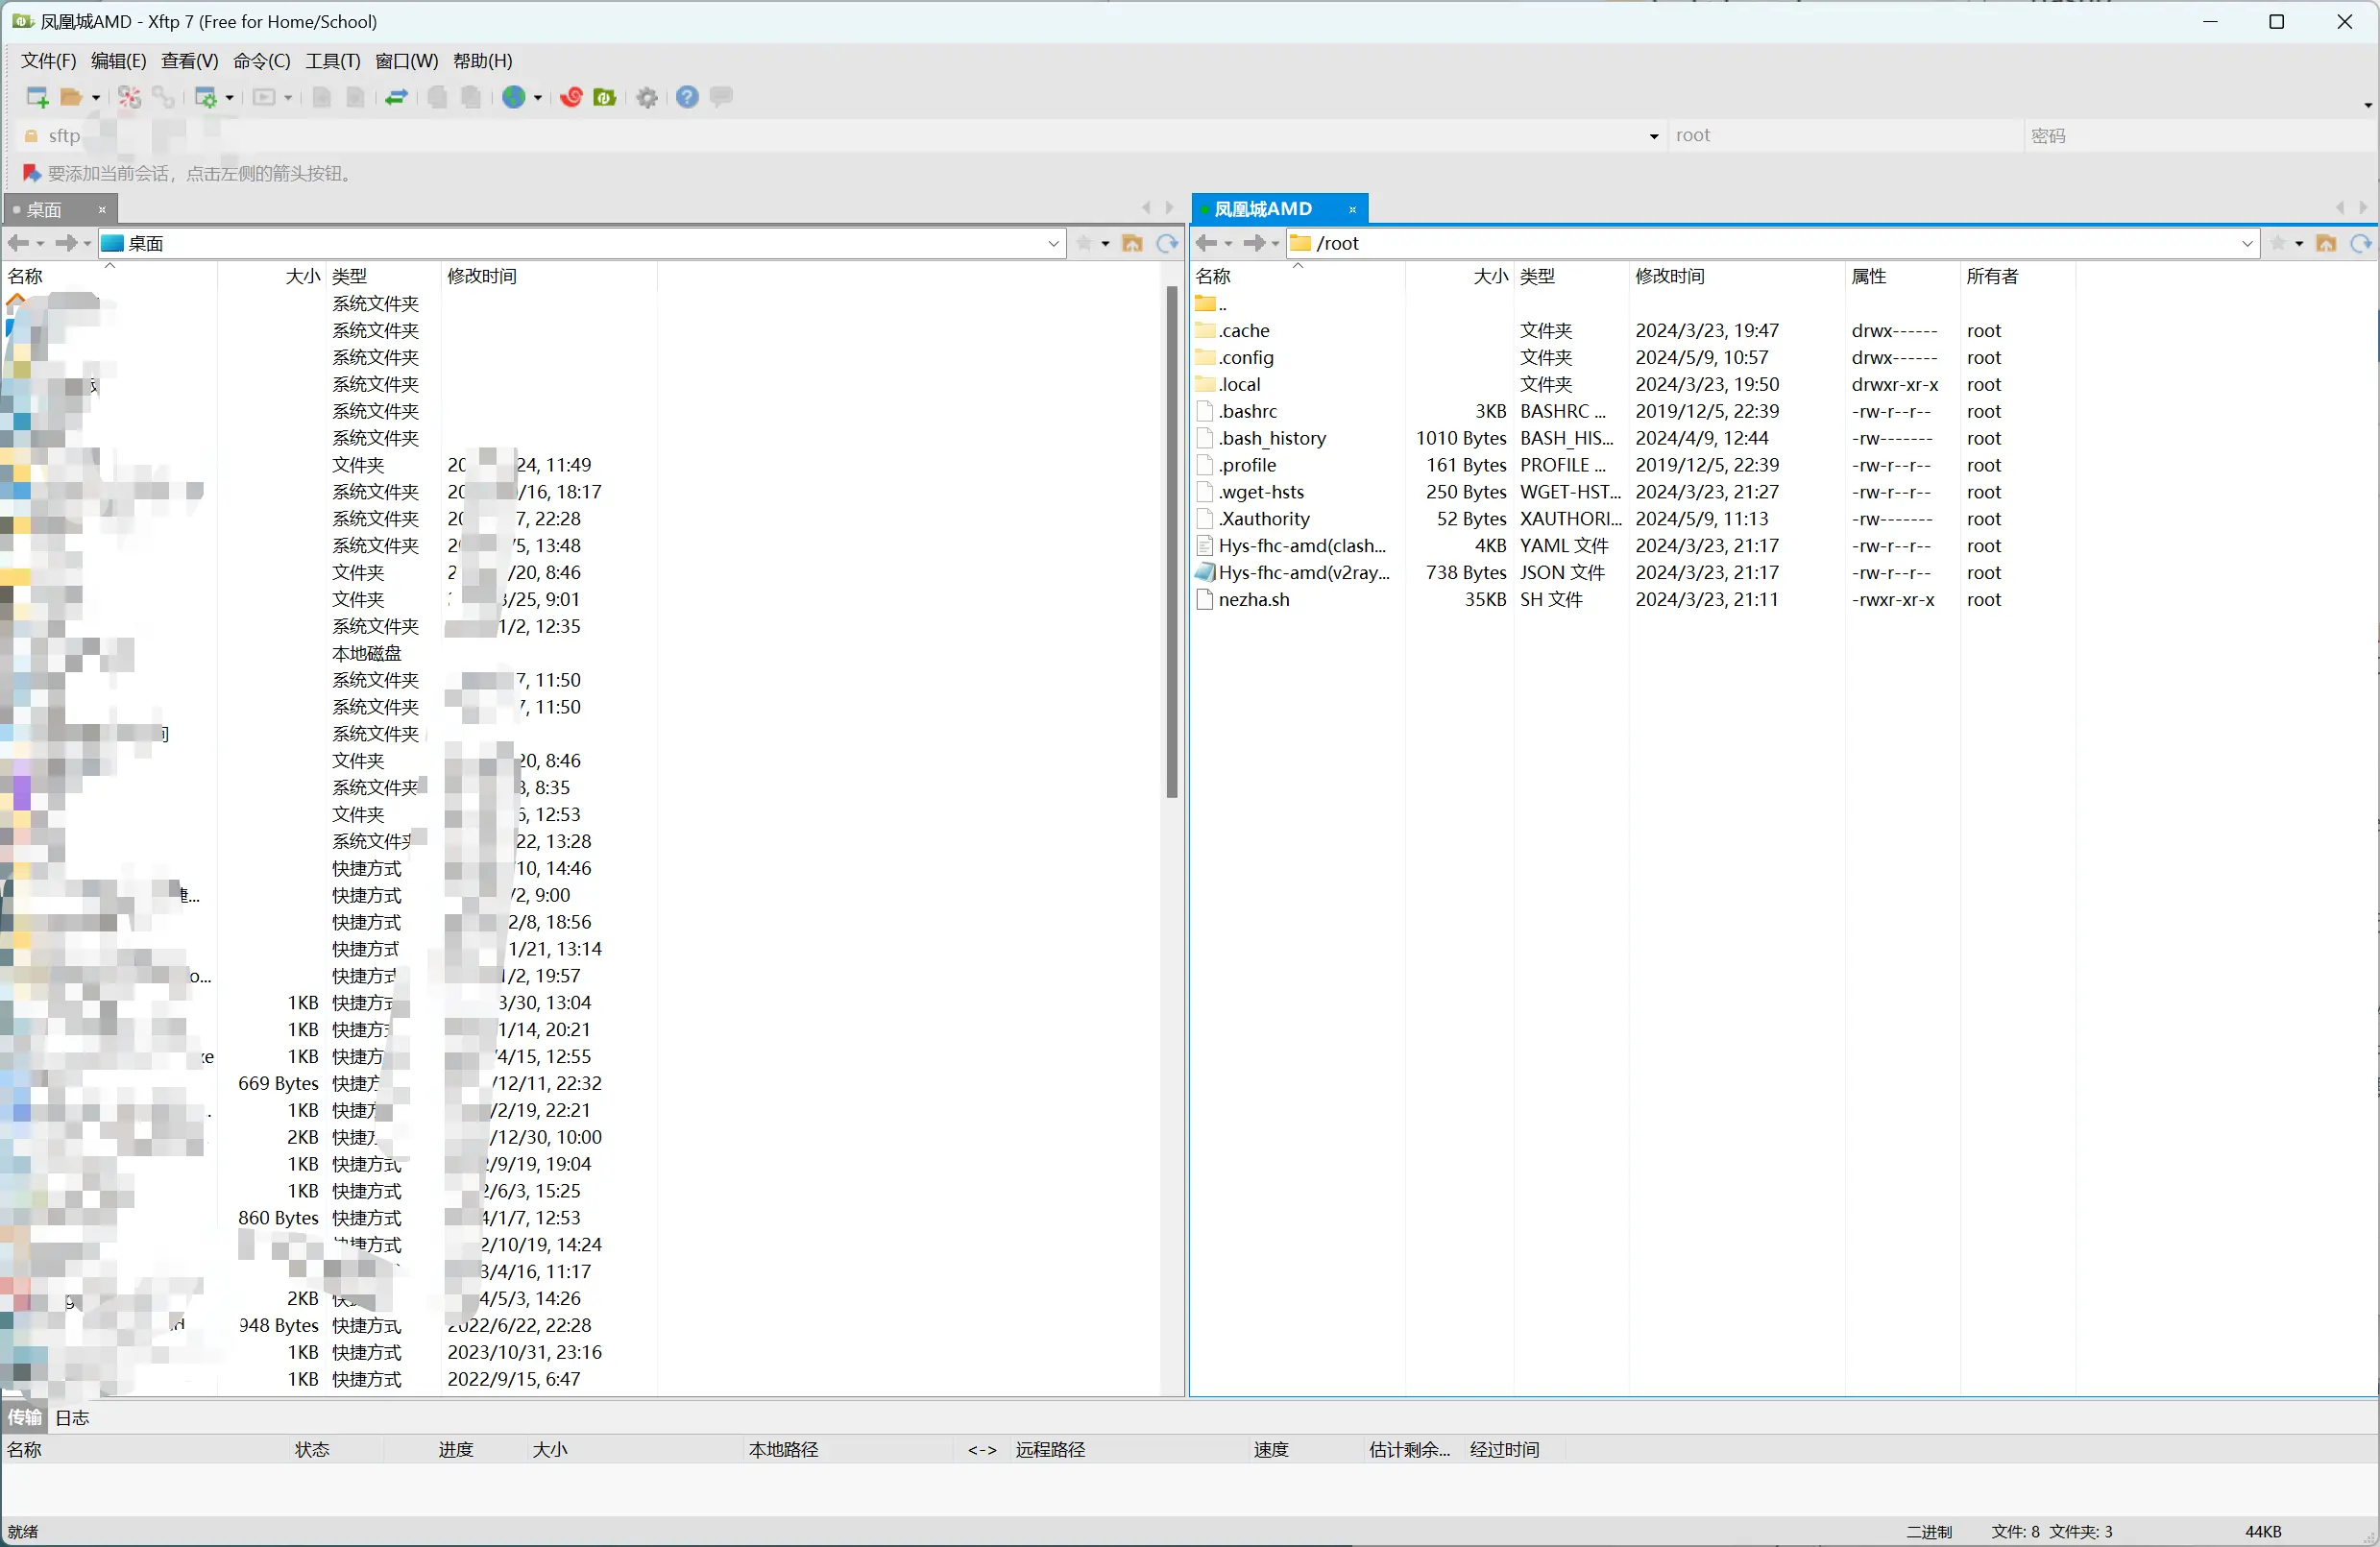Screen dimensions: 2380x1547
Task: Click the local pane vertical scrollbar
Action: click(1171, 542)
